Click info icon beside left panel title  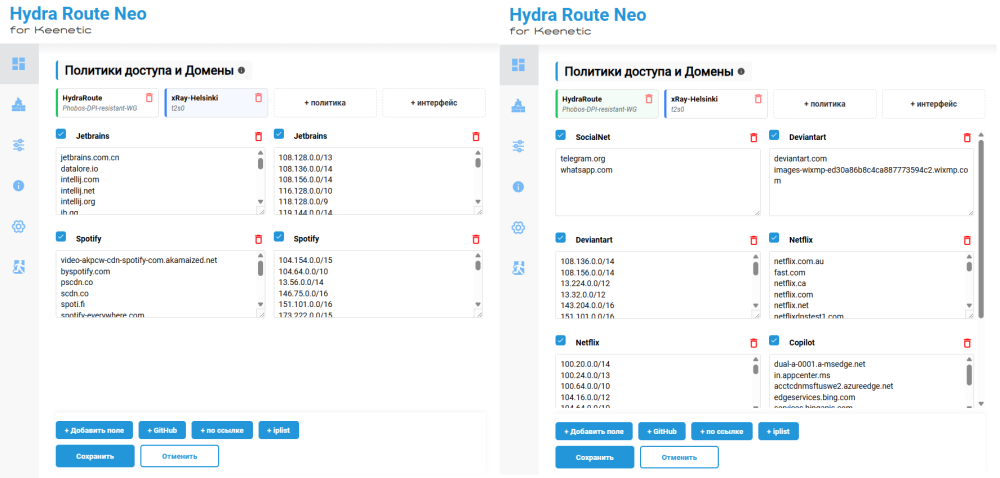tap(242, 71)
